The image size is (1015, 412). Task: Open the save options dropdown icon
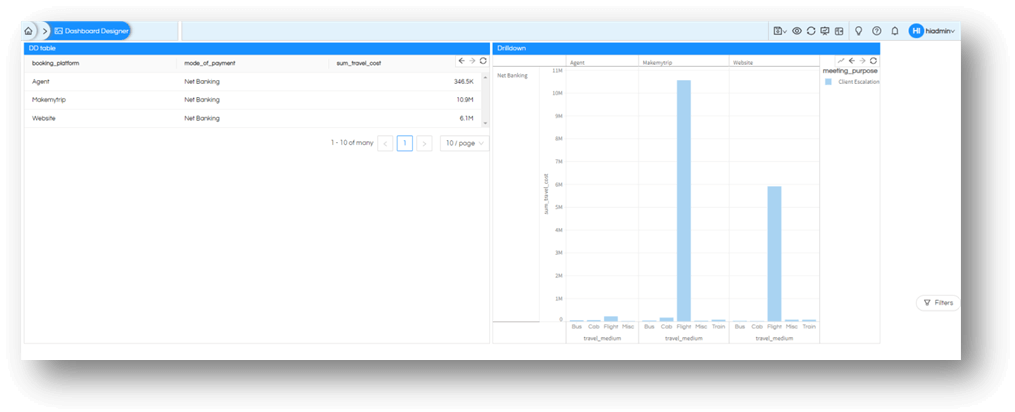780,30
